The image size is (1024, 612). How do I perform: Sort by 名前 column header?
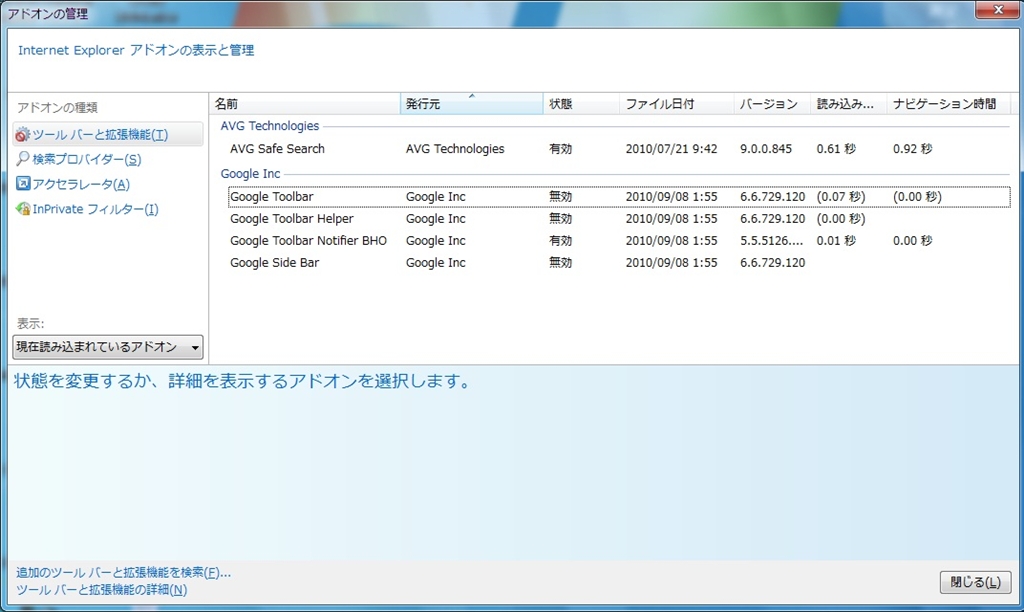coord(305,104)
